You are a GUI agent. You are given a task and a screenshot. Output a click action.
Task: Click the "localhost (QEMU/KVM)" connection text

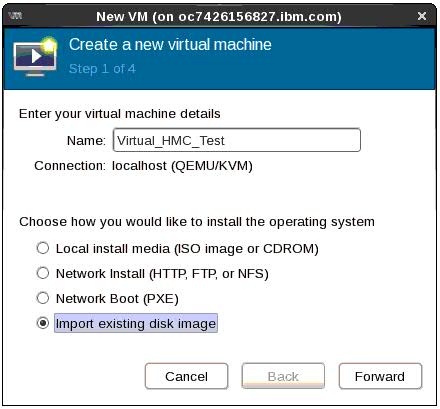(182, 166)
